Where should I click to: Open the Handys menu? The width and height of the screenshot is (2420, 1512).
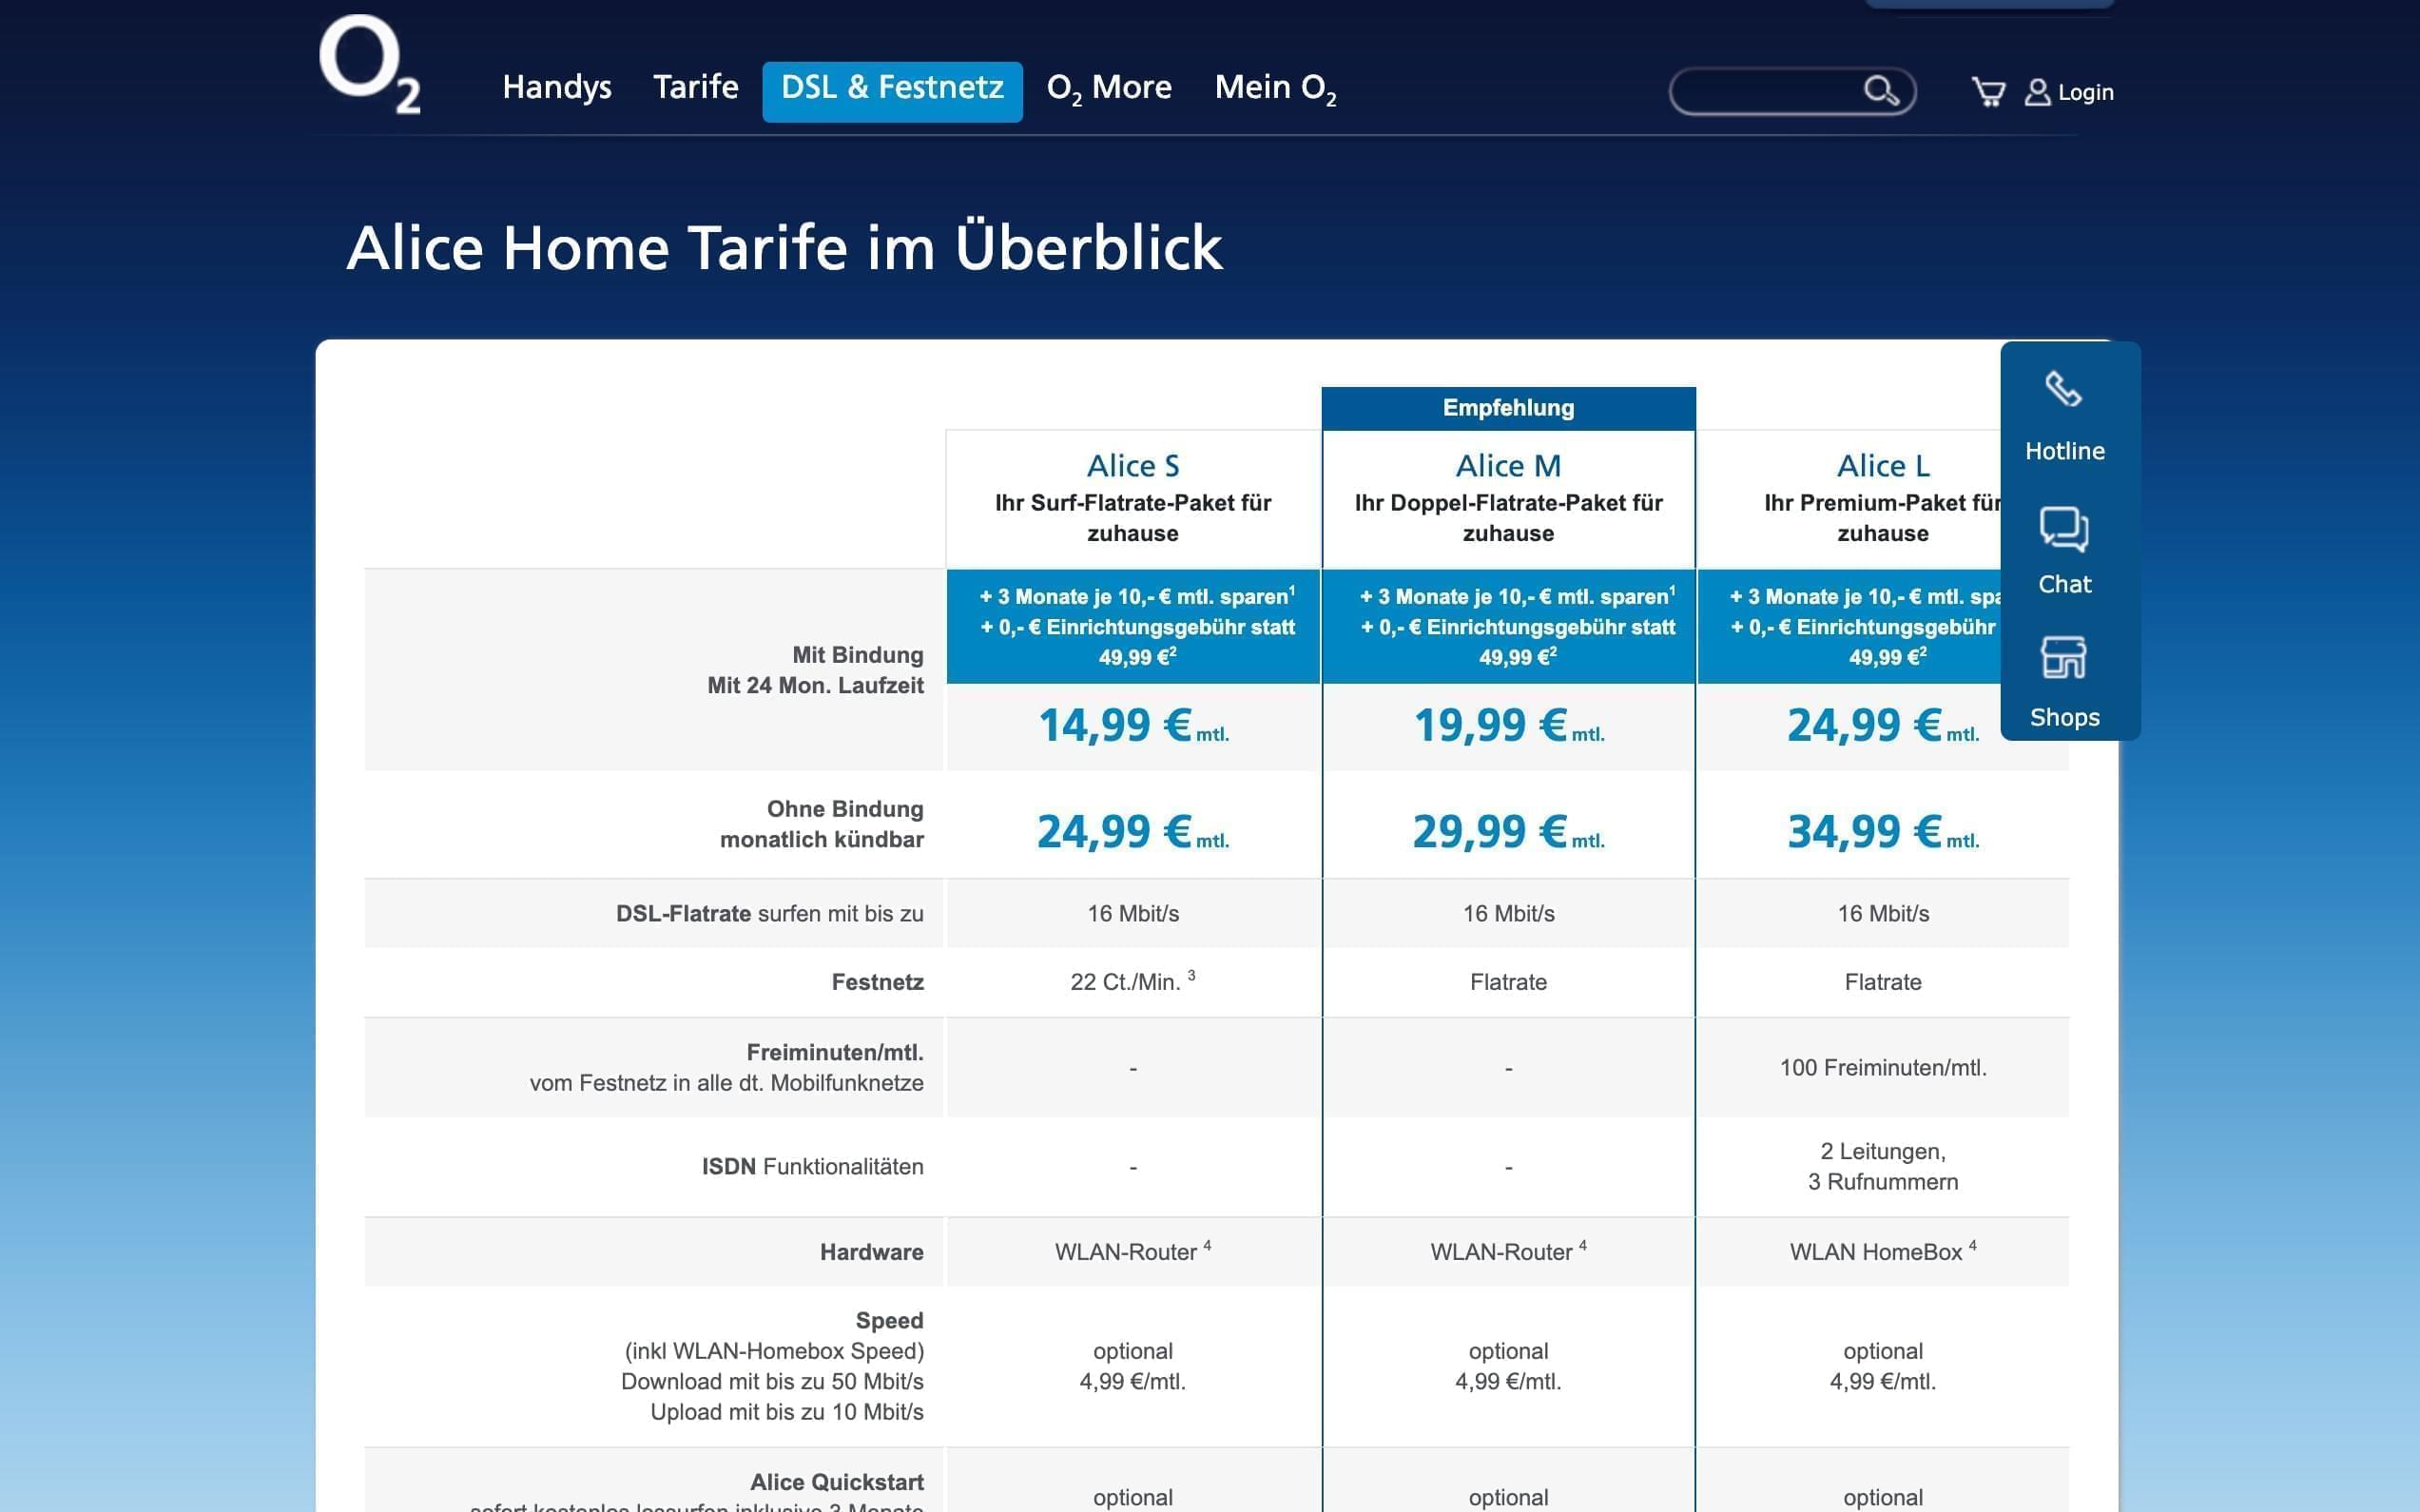[557, 88]
